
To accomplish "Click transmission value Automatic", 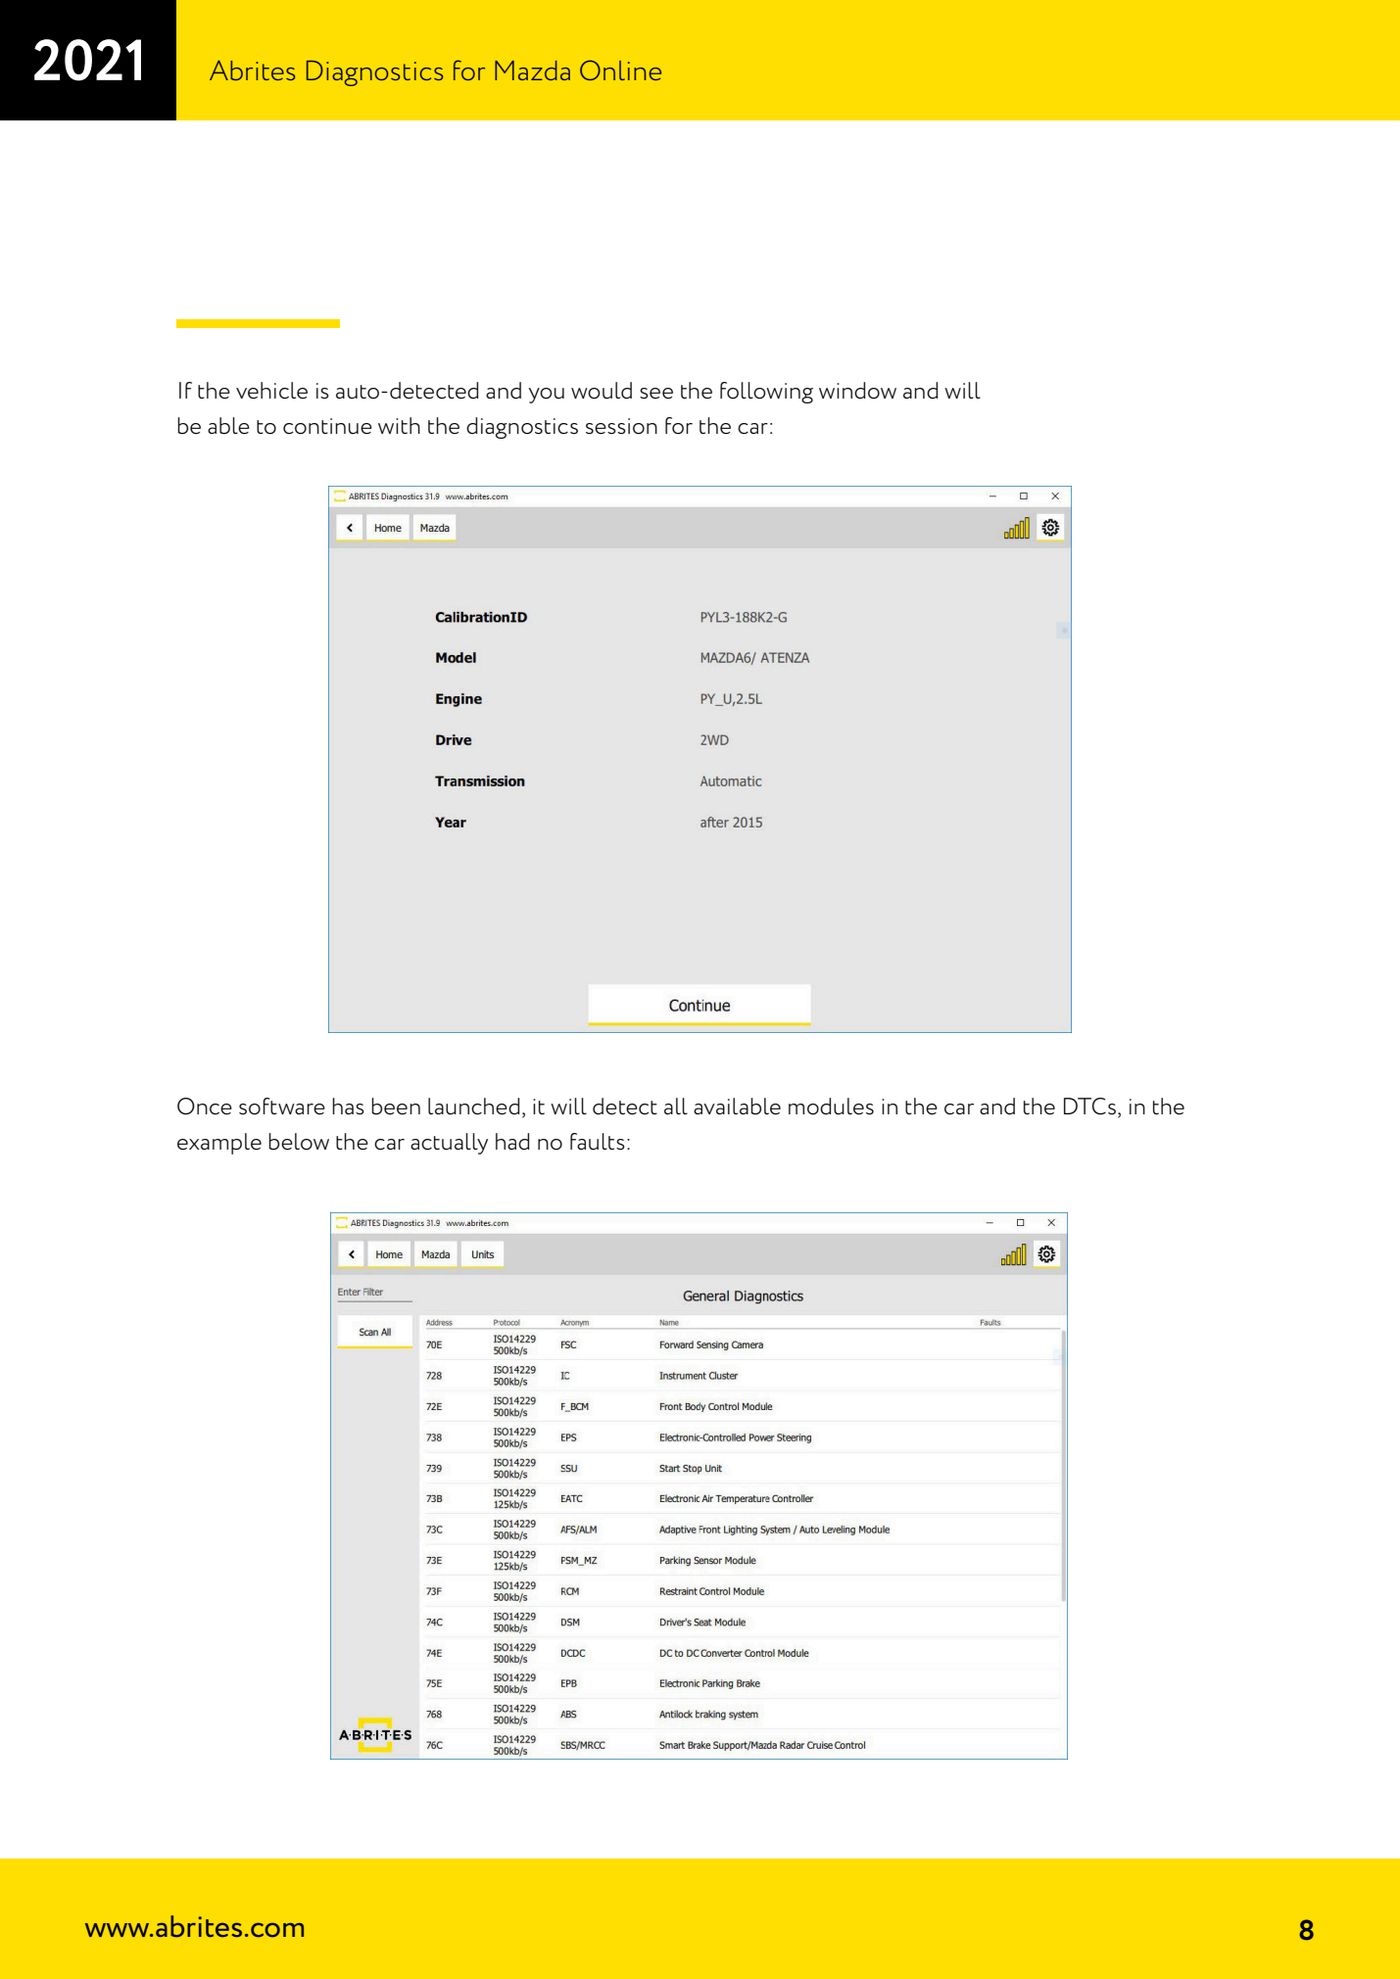I will (730, 782).
